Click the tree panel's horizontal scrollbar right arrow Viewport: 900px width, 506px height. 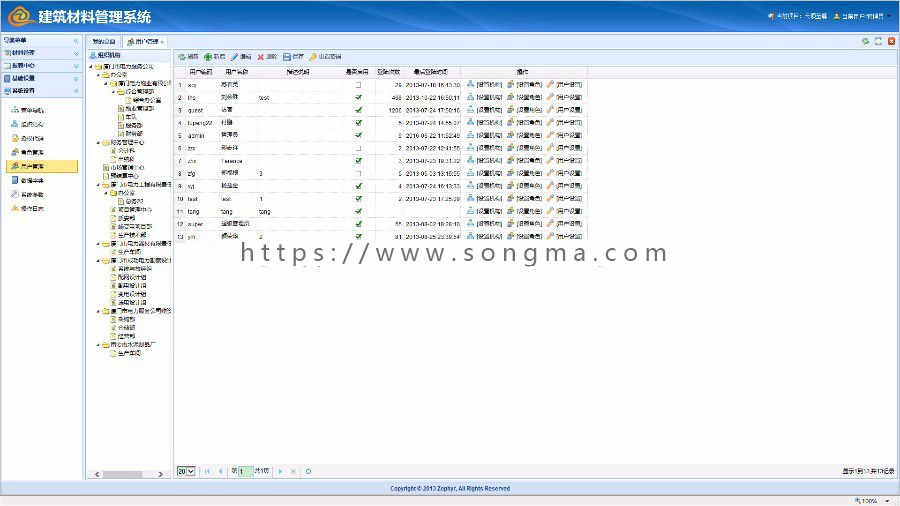point(160,474)
